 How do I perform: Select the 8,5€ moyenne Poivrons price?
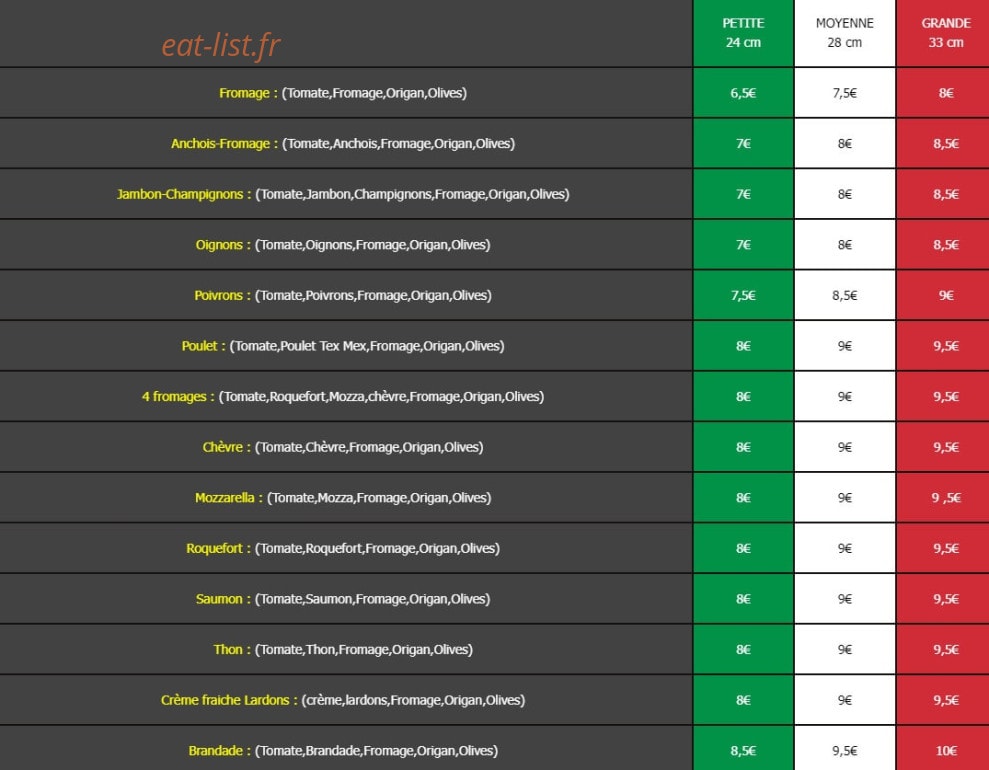(x=845, y=295)
